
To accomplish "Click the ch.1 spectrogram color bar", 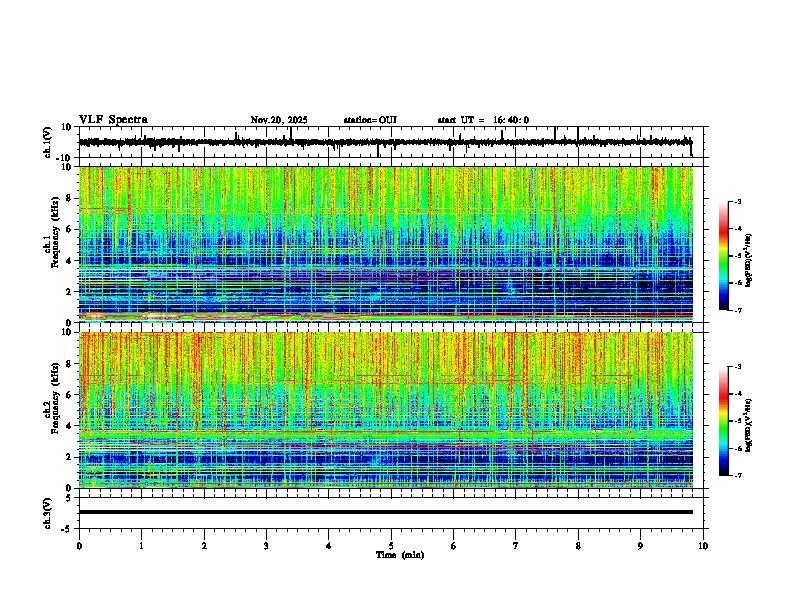I will pos(723,256).
